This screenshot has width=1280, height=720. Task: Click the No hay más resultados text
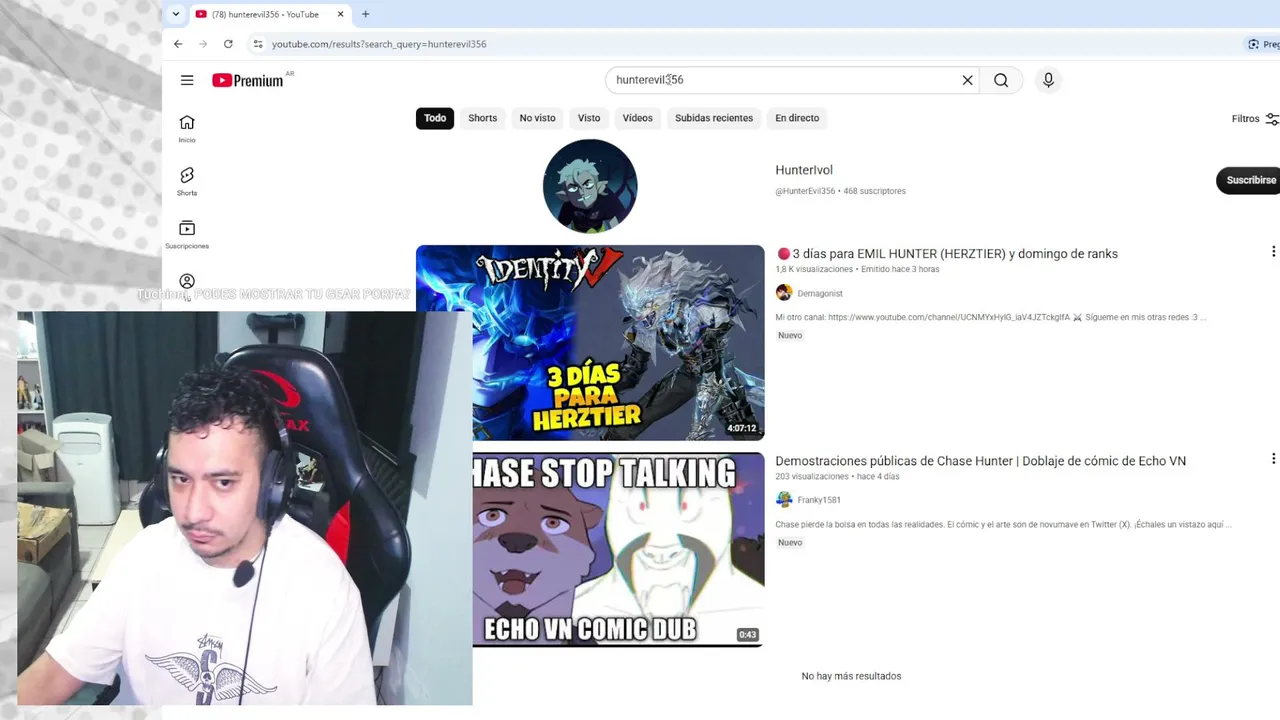pos(851,676)
